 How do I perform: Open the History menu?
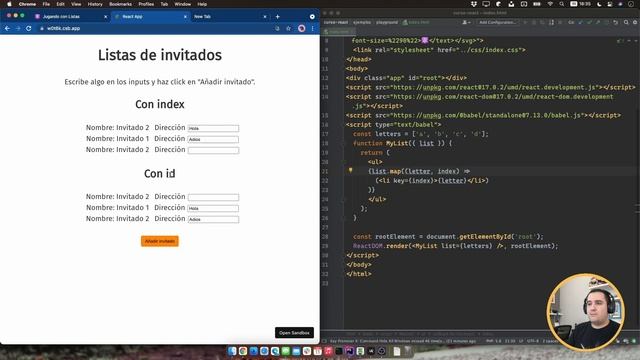(95, 4)
